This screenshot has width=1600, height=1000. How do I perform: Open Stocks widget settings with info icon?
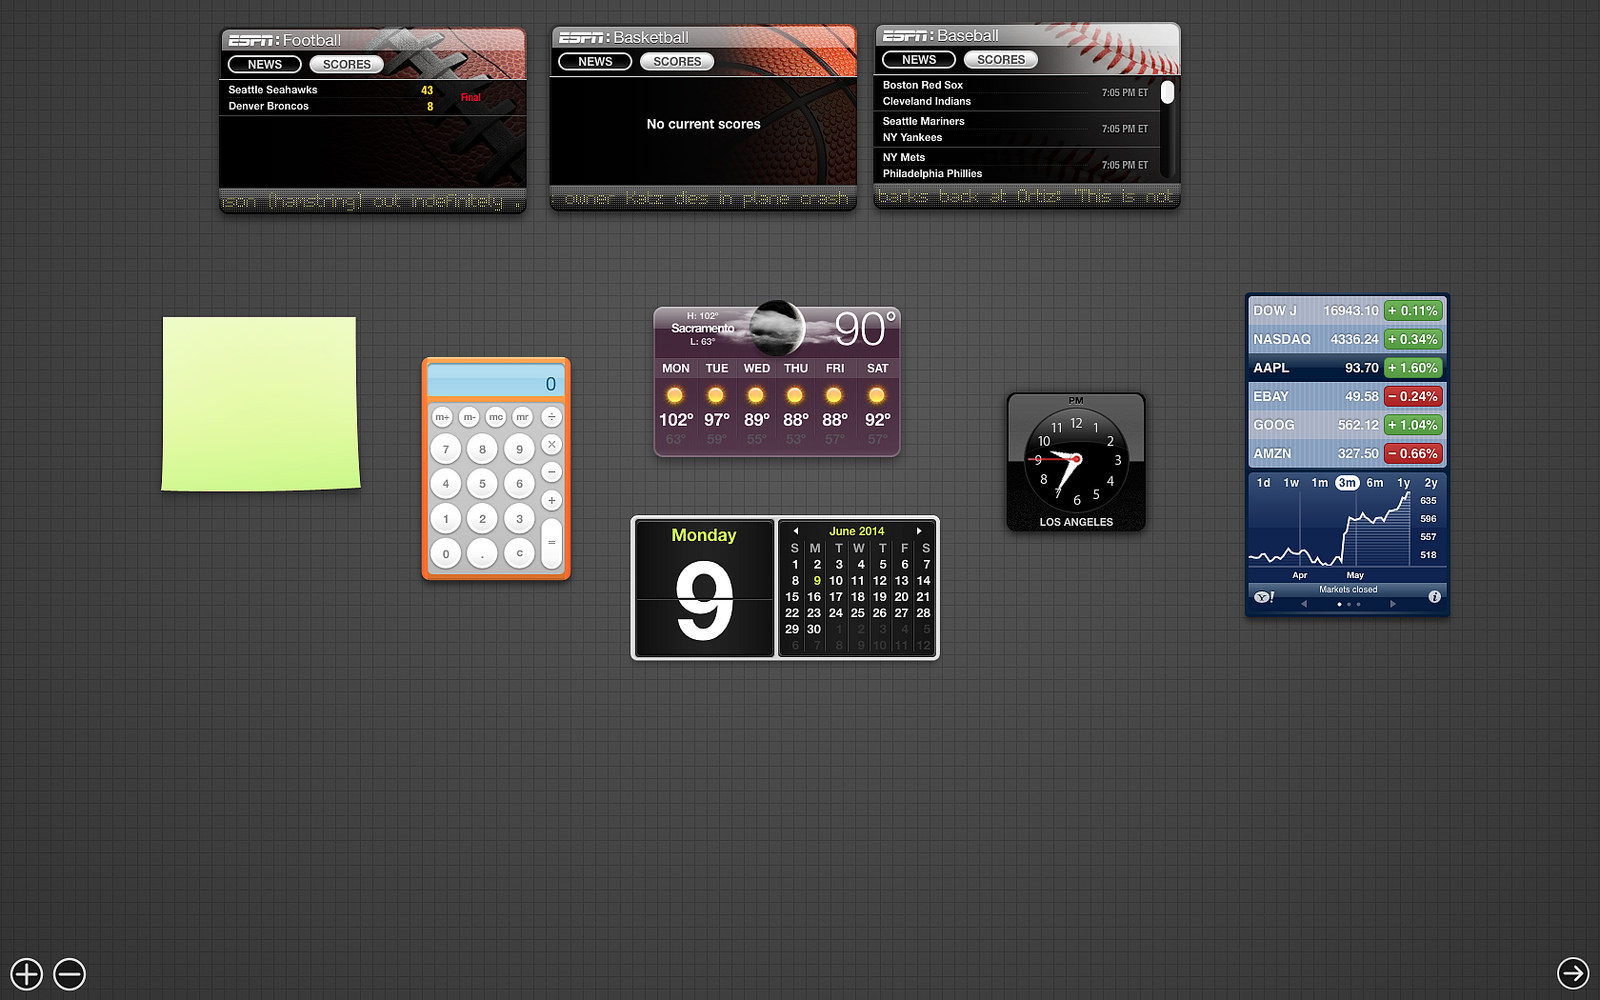1434,597
